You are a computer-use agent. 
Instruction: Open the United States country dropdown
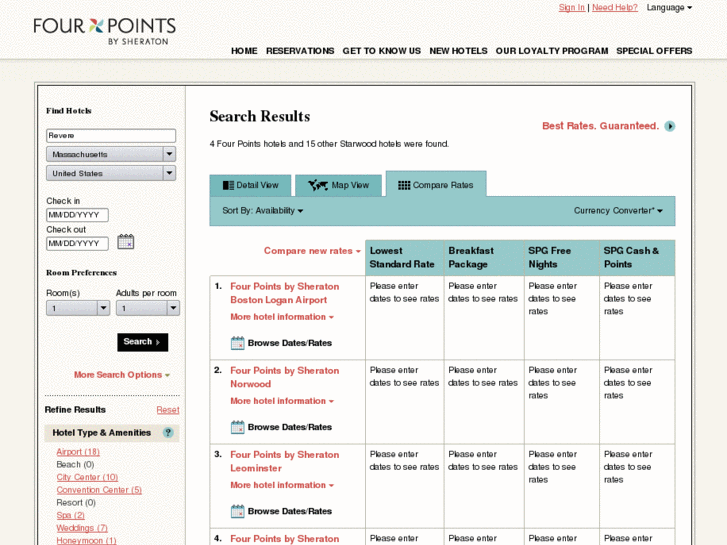[x=111, y=173]
